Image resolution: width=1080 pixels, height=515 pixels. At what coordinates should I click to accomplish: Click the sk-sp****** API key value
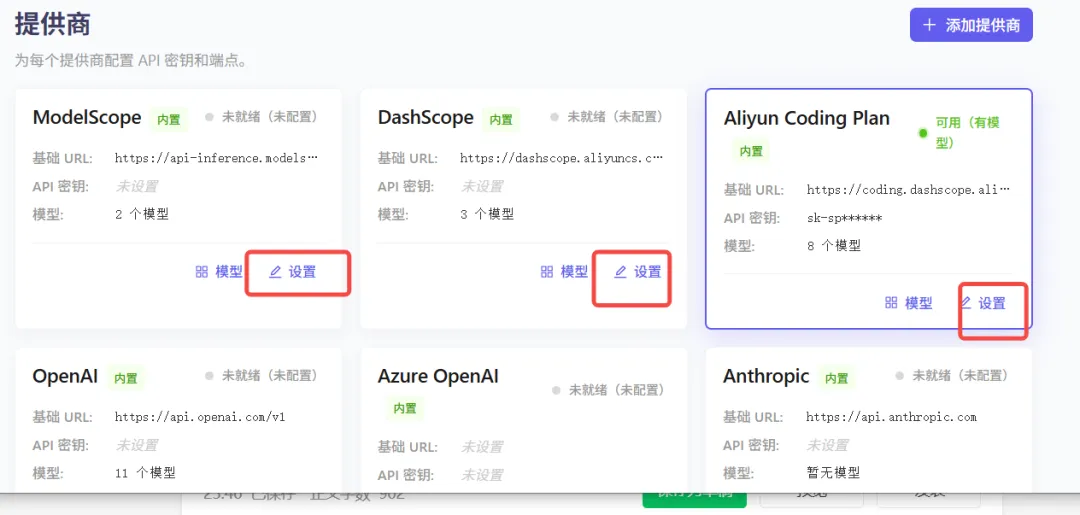pos(844,218)
